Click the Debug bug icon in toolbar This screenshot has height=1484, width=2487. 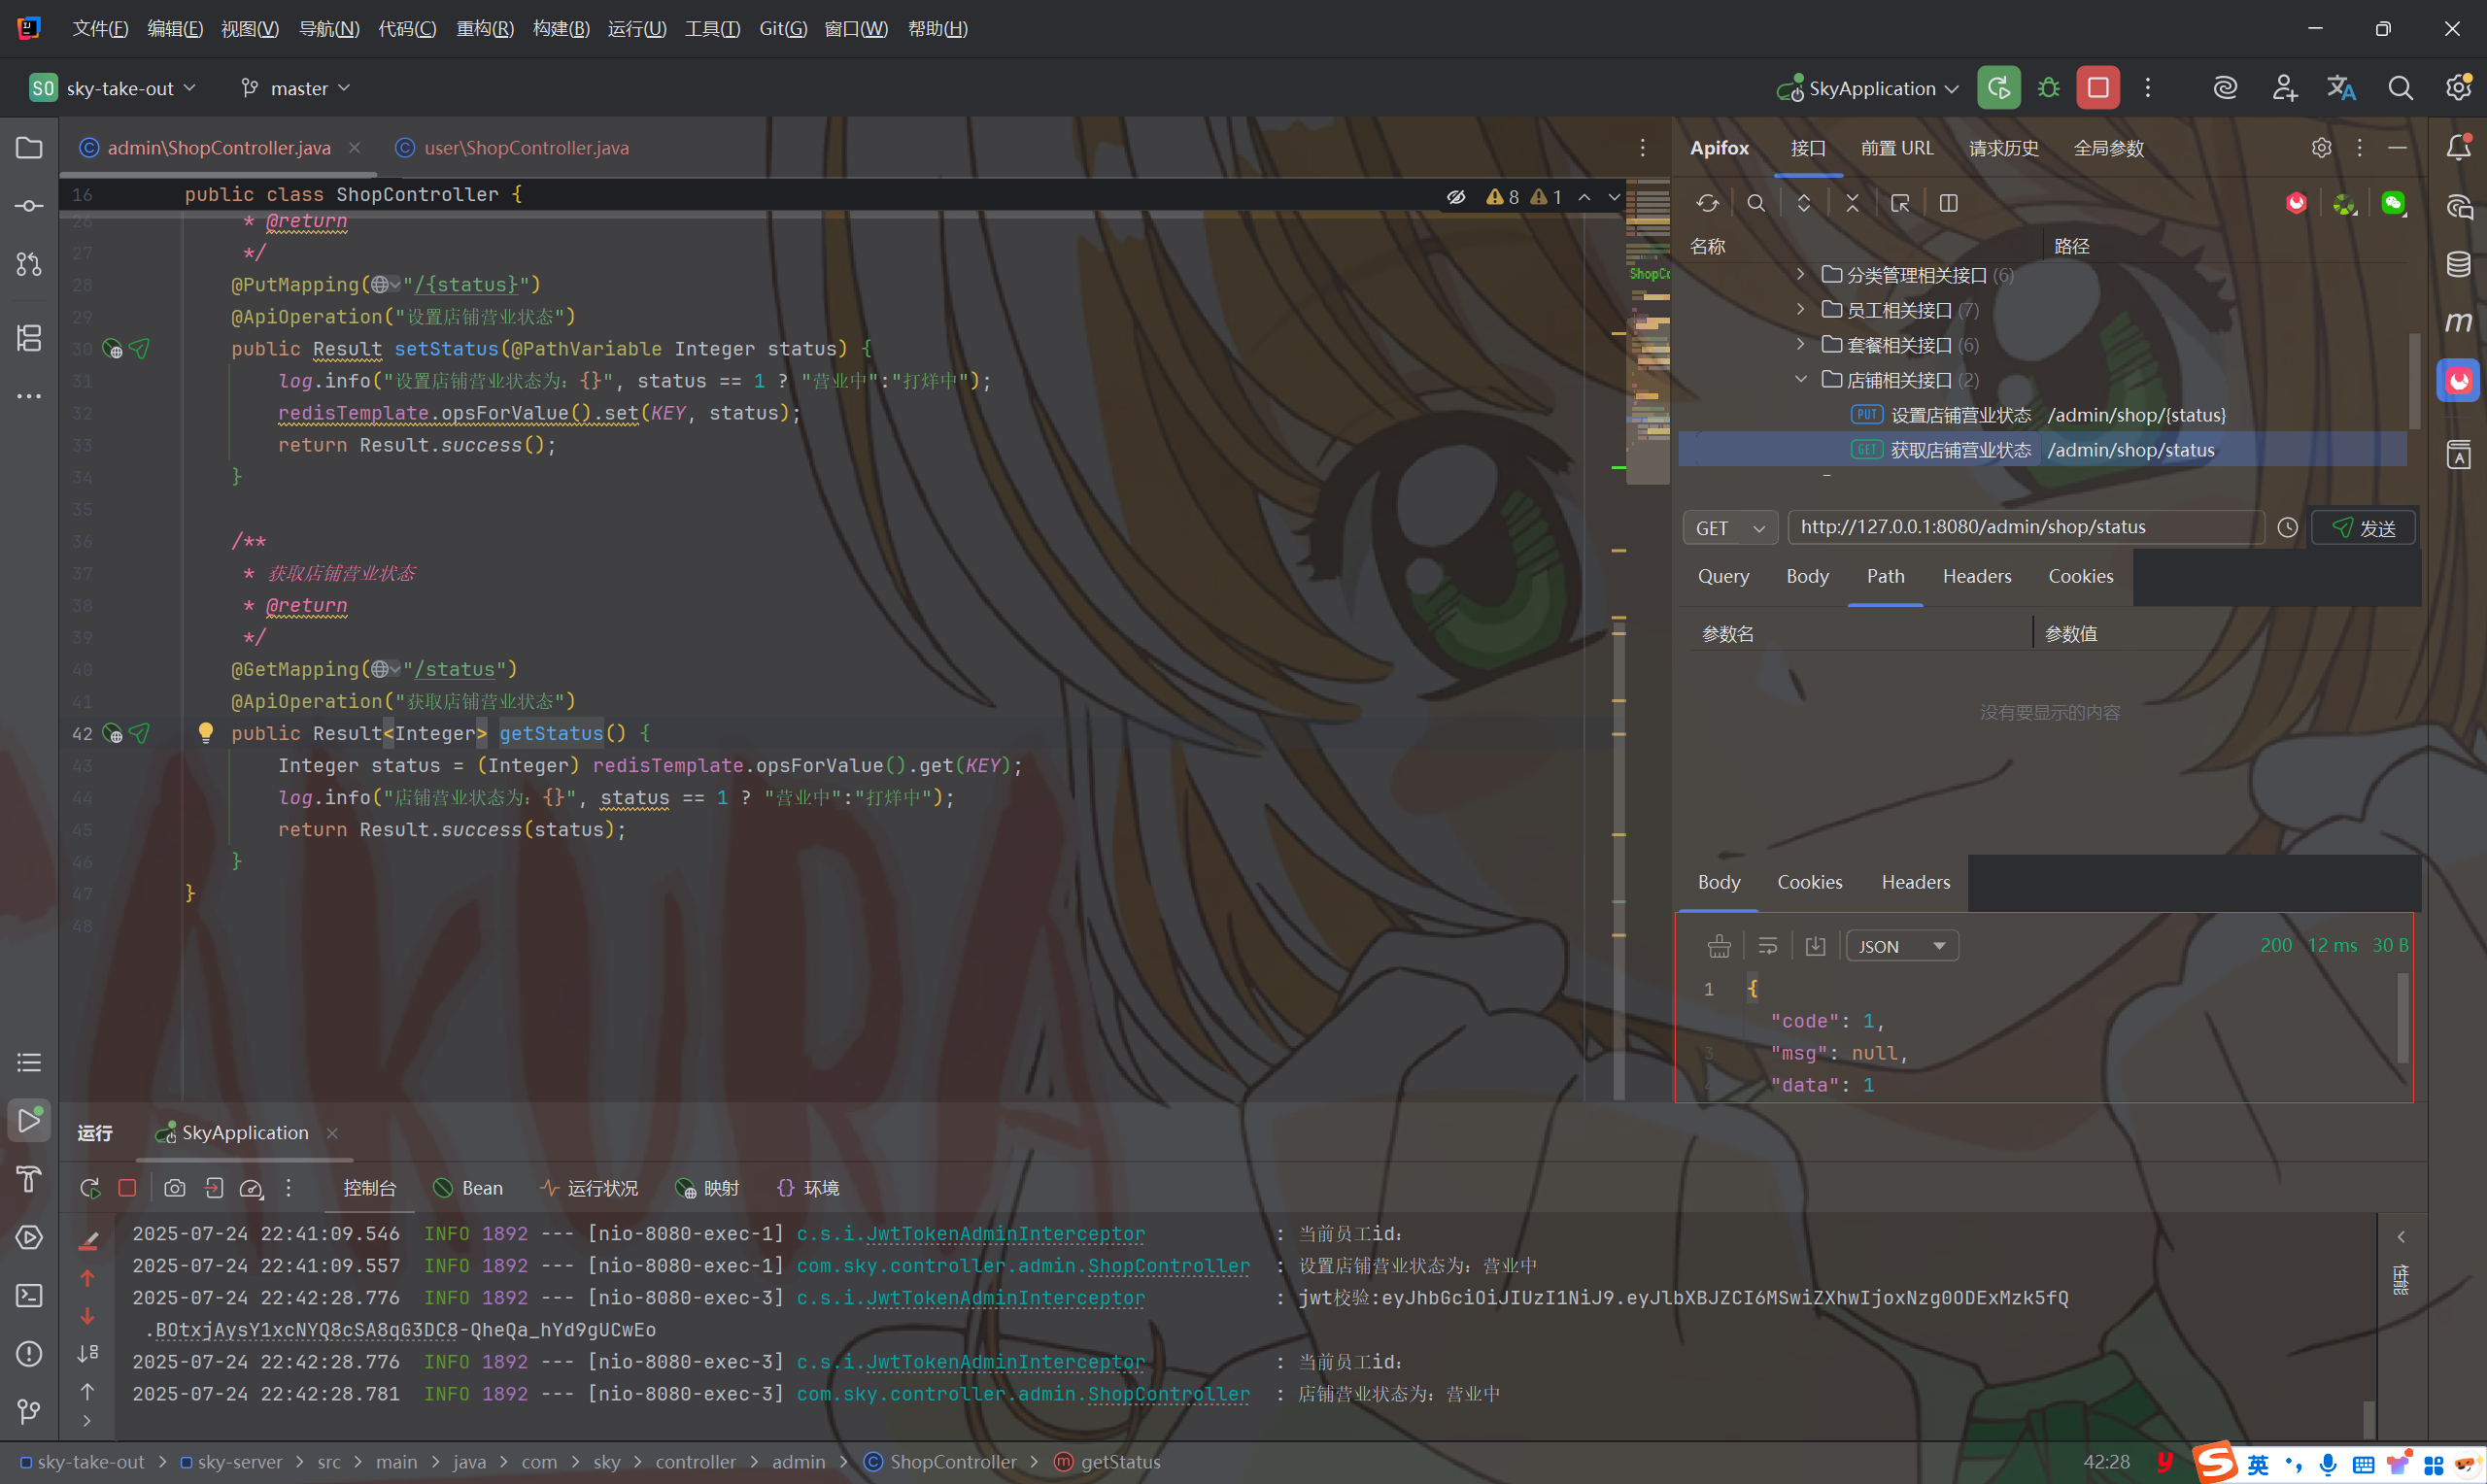coord(2048,88)
